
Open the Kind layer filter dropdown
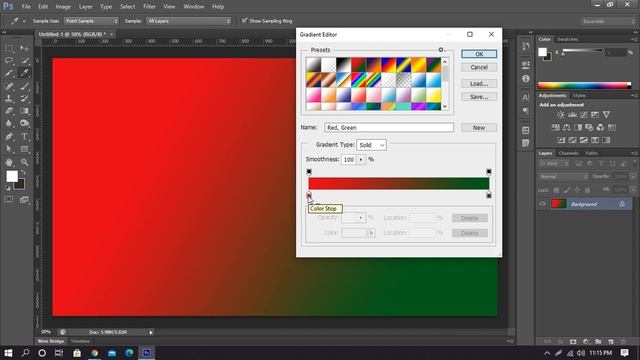[554, 164]
